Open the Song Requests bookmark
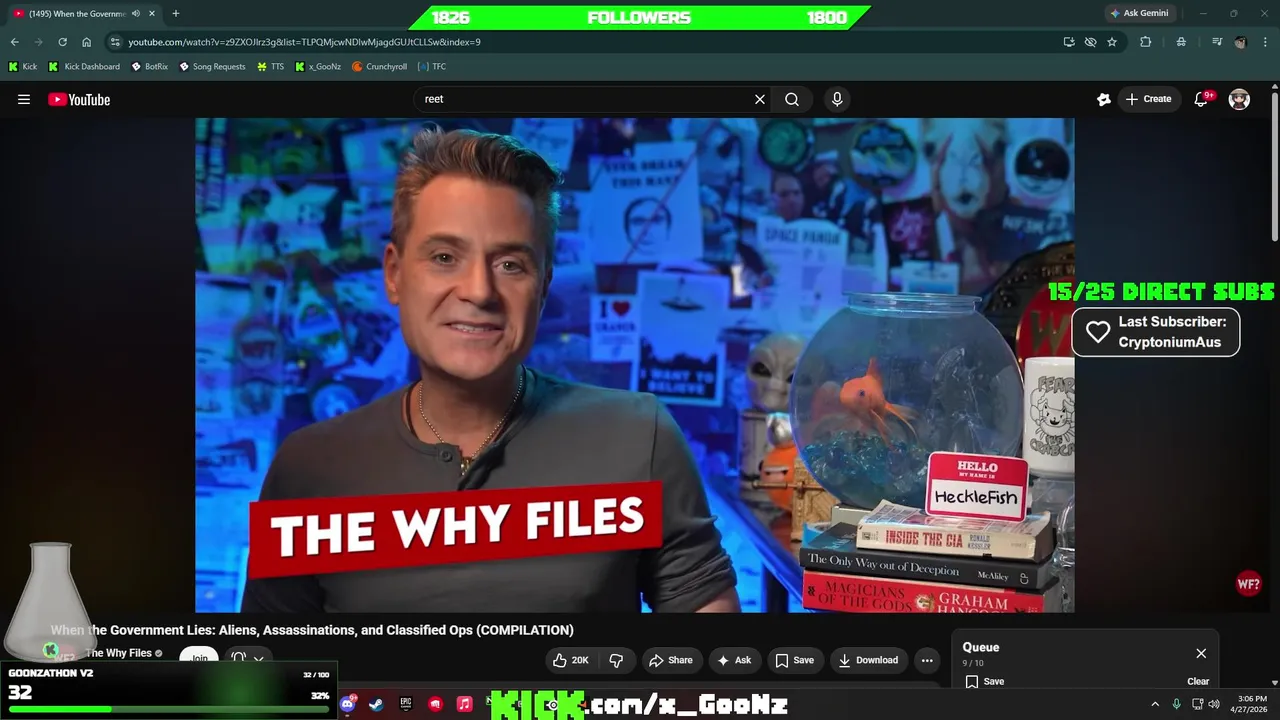The height and width of the screenshot is (720, 1280). pyautogui.click(x=211, y=66)
